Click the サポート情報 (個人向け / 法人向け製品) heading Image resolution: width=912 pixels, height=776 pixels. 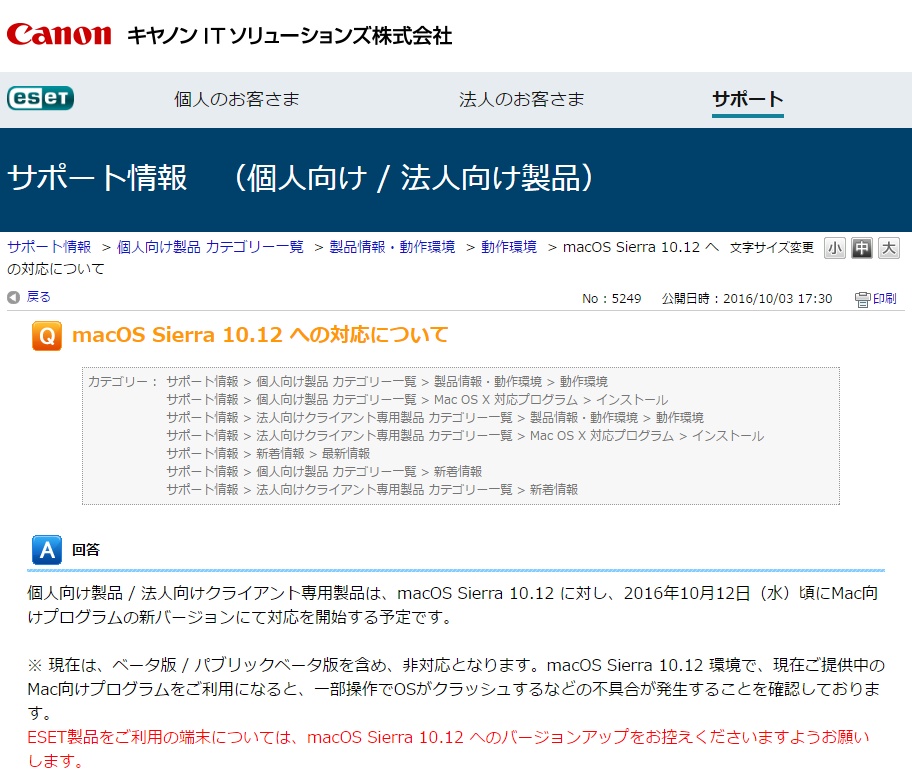pyautogui.click(x=301, y=177)
